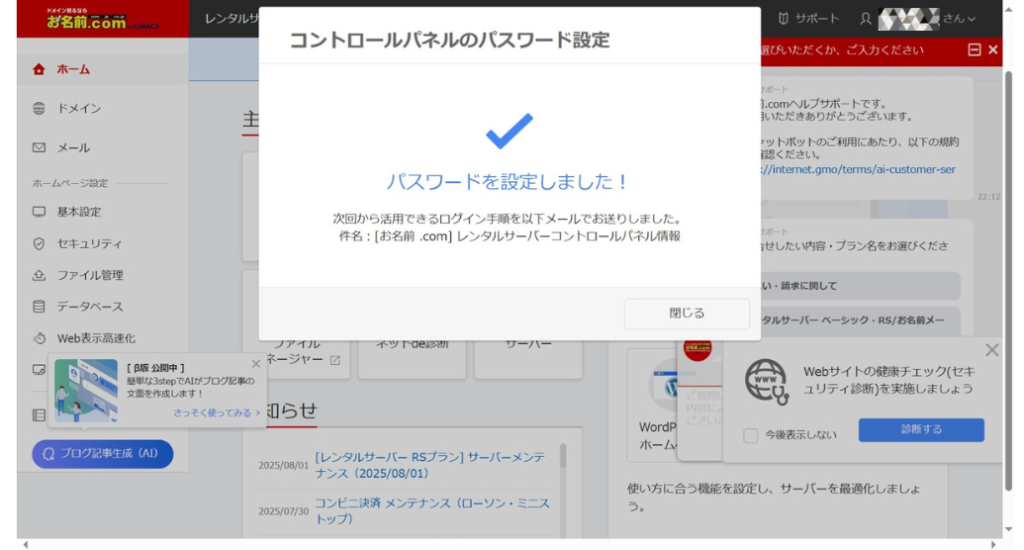Viewport: 1024px width, 550px height.
Task: Follow the さっそく使ってみる link
Action: 216,412
